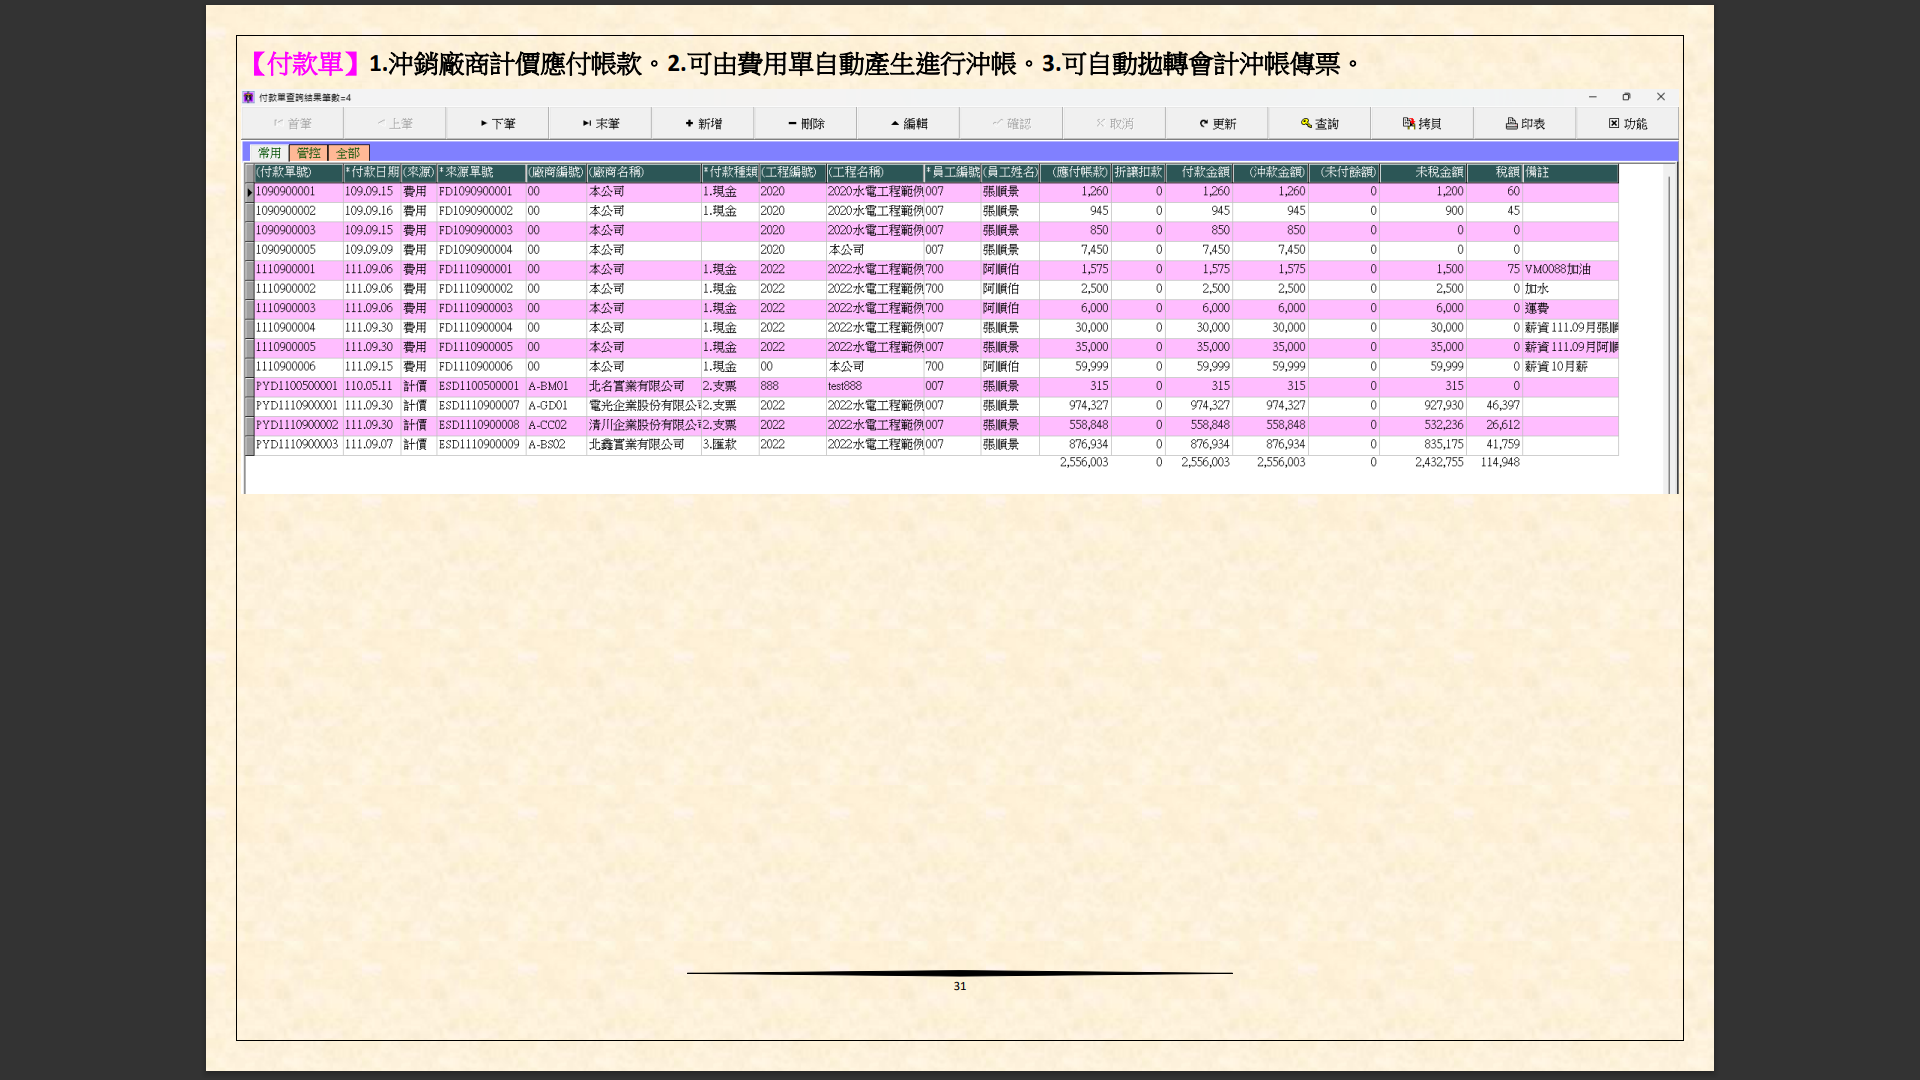The height and width of the screenshot is (1080, 1920).
Task: Delete the record using 刪除 button
Action: pos(805,124)
